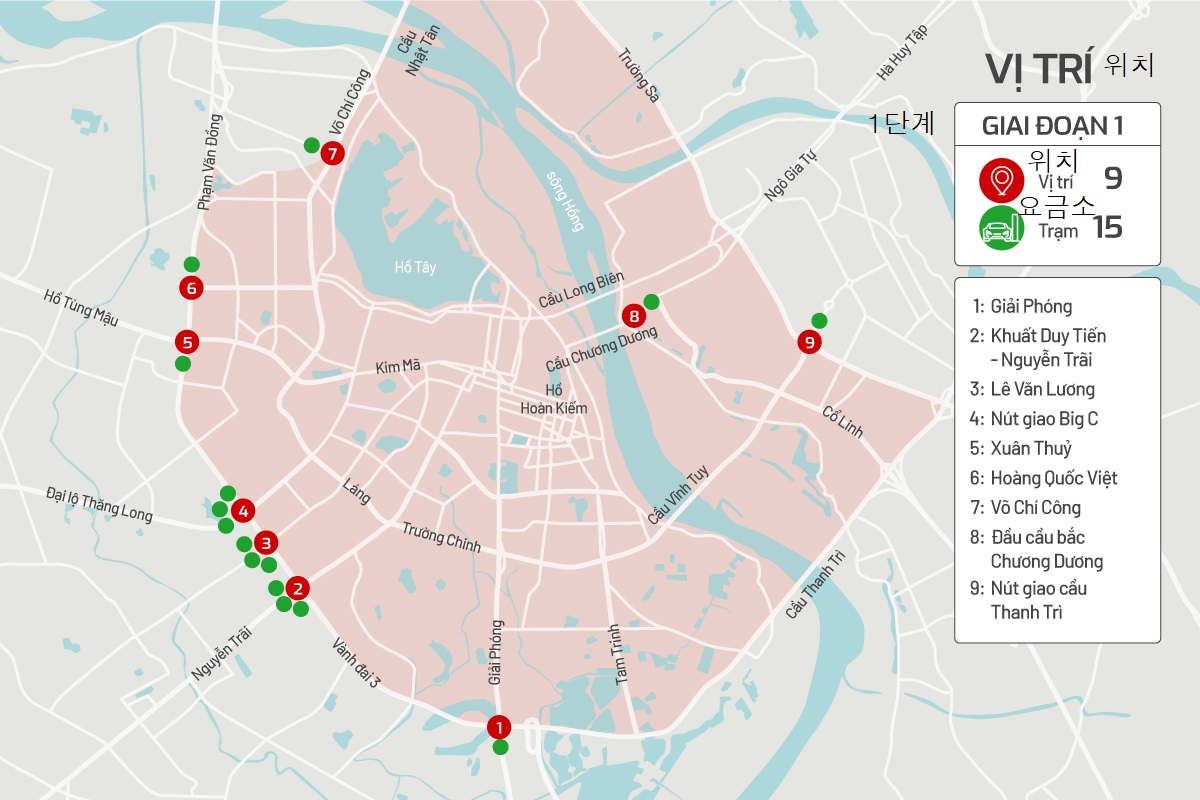Click red location marker number 1

click(498, 727)
